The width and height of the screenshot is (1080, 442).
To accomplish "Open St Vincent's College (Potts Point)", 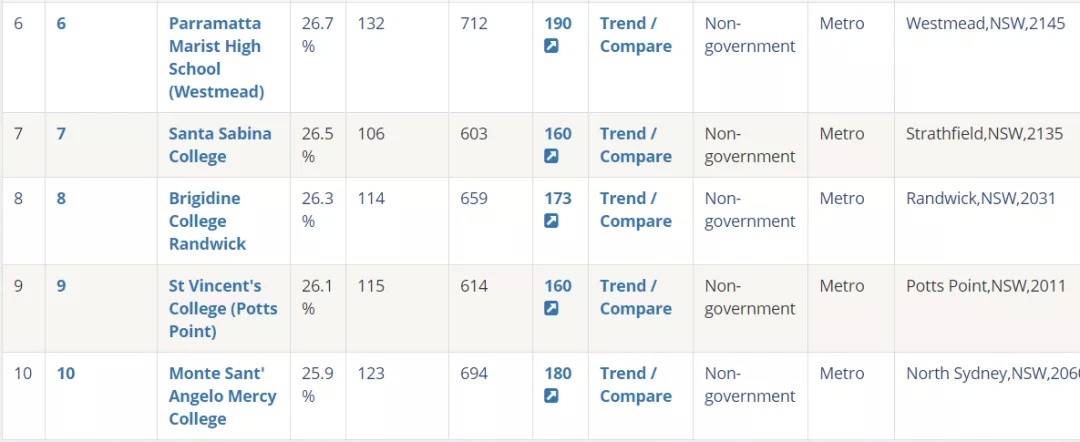I will pos(223,308).
